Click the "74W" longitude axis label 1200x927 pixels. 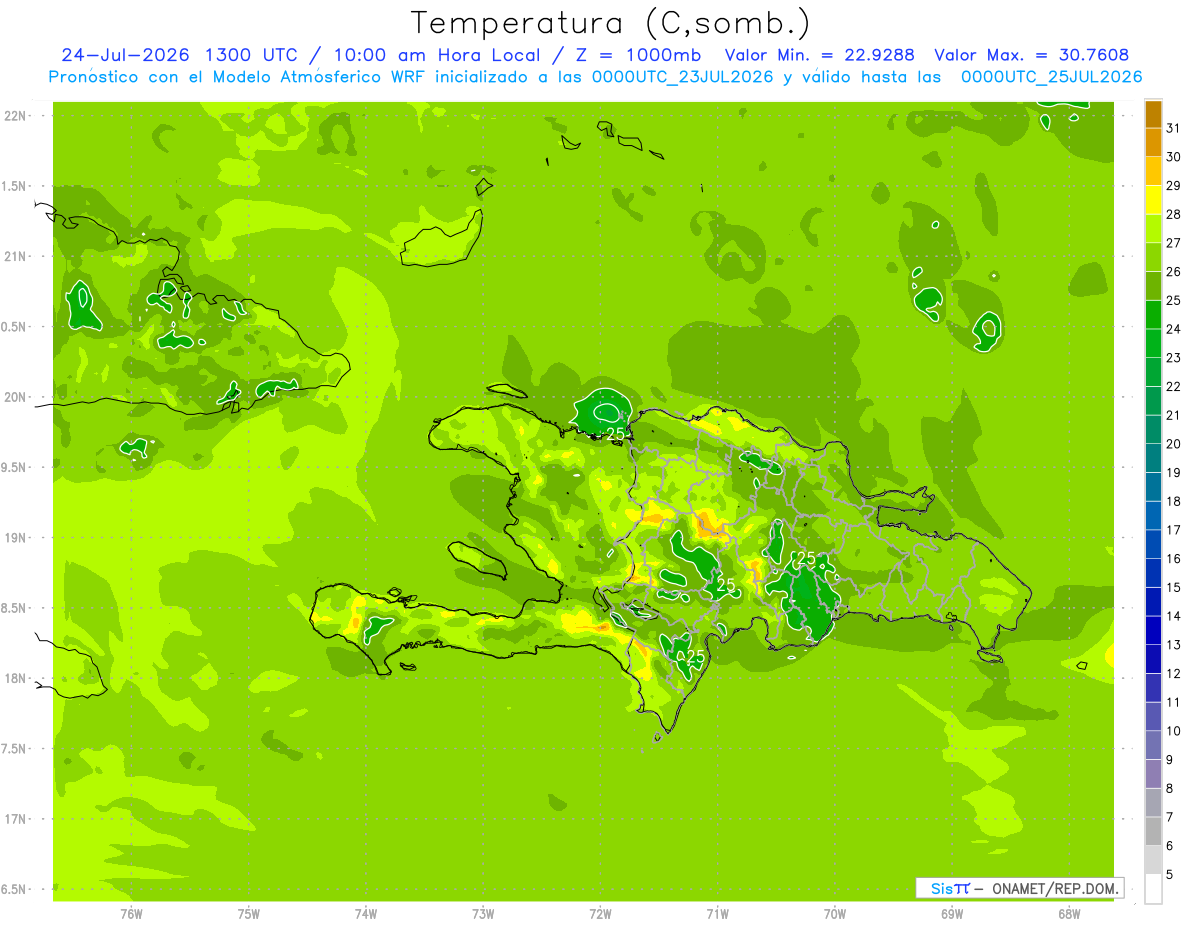366,913
